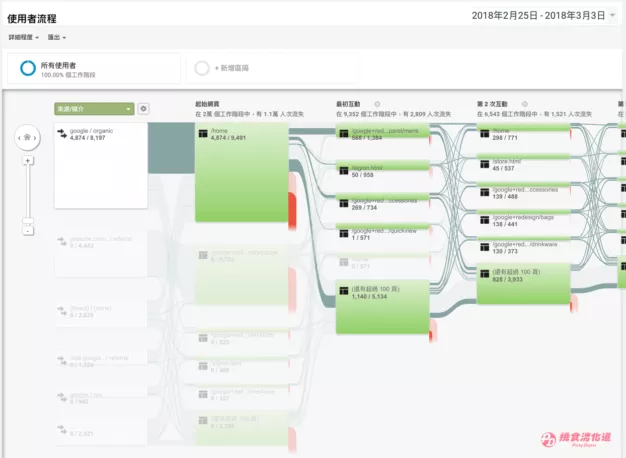This screenshot has width=626, height=458.
Task: Click the page icon of node 568 / 1,384
Action: pyautogui.click(x=344, y=133)
